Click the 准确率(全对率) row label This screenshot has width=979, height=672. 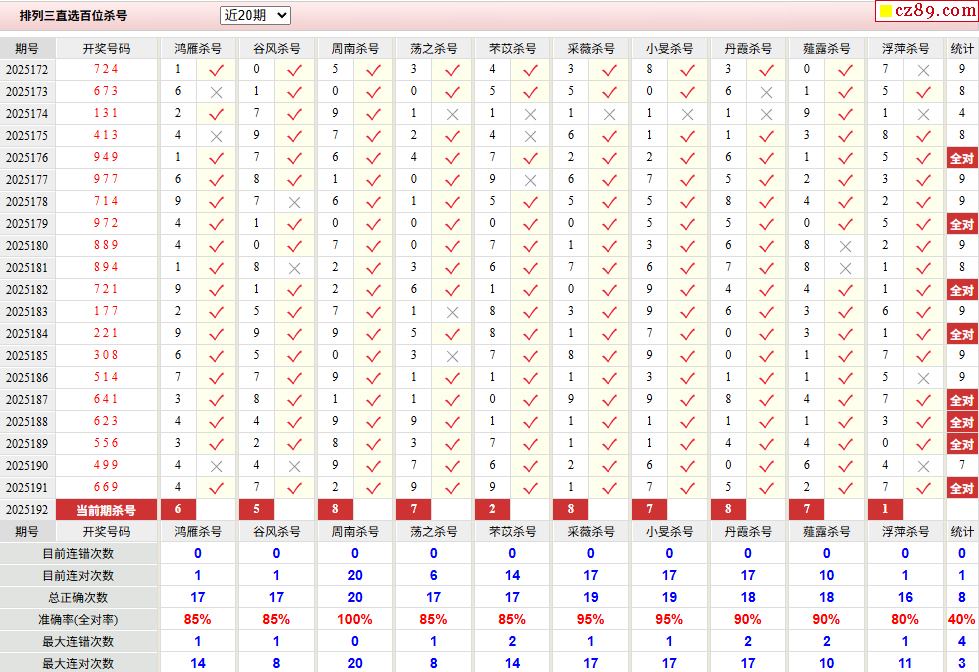(78, 620)
